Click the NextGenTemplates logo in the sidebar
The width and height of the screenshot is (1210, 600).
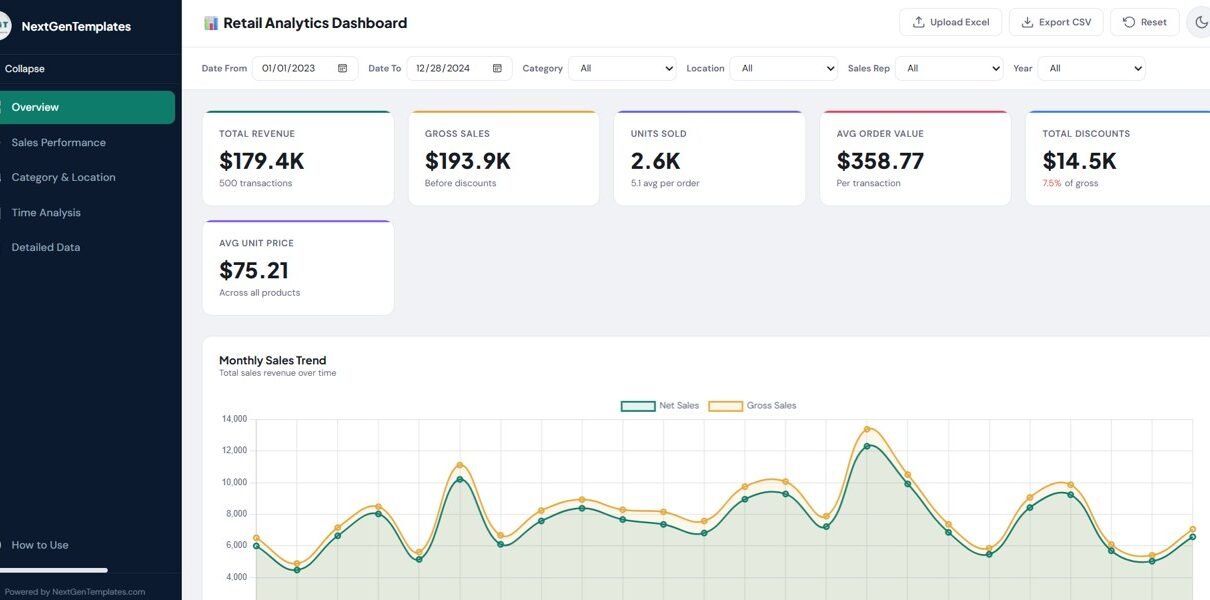click(x=3, y=26)
